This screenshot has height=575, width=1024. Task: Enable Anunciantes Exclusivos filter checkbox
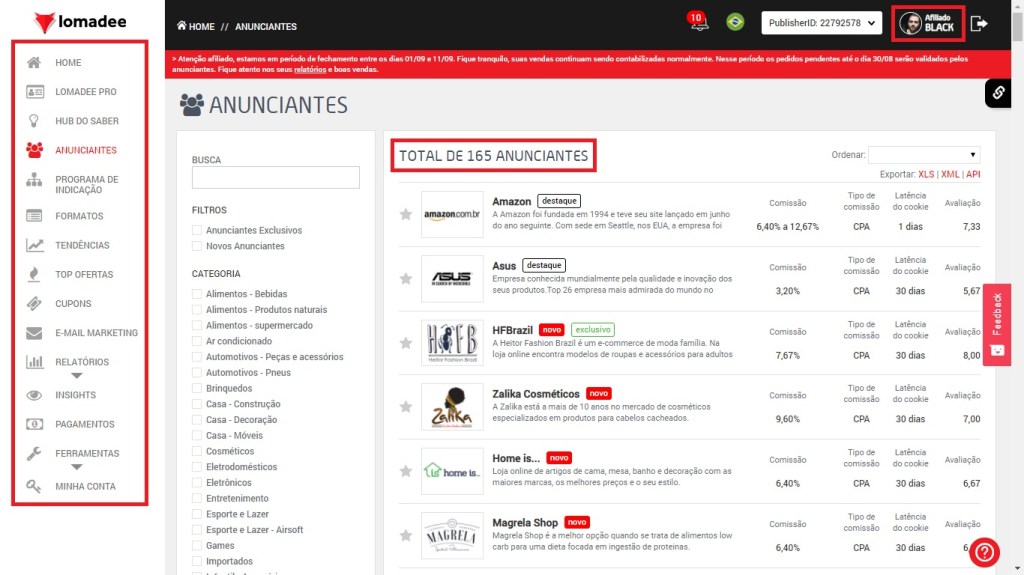(x=197, y=230)
